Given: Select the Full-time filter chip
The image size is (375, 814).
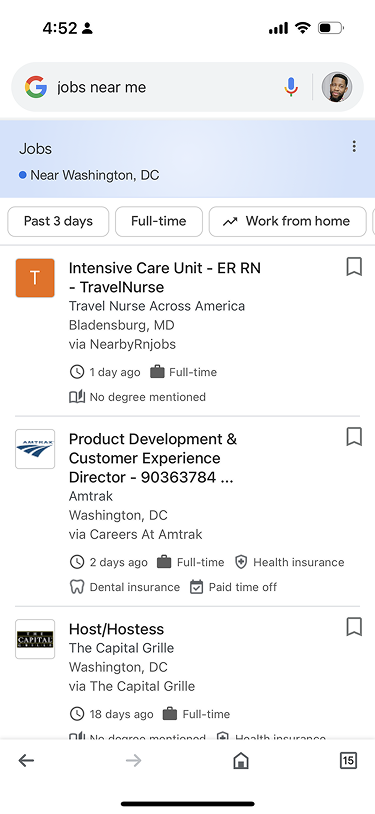Looking at the screenshot, I should coord(158,221).
